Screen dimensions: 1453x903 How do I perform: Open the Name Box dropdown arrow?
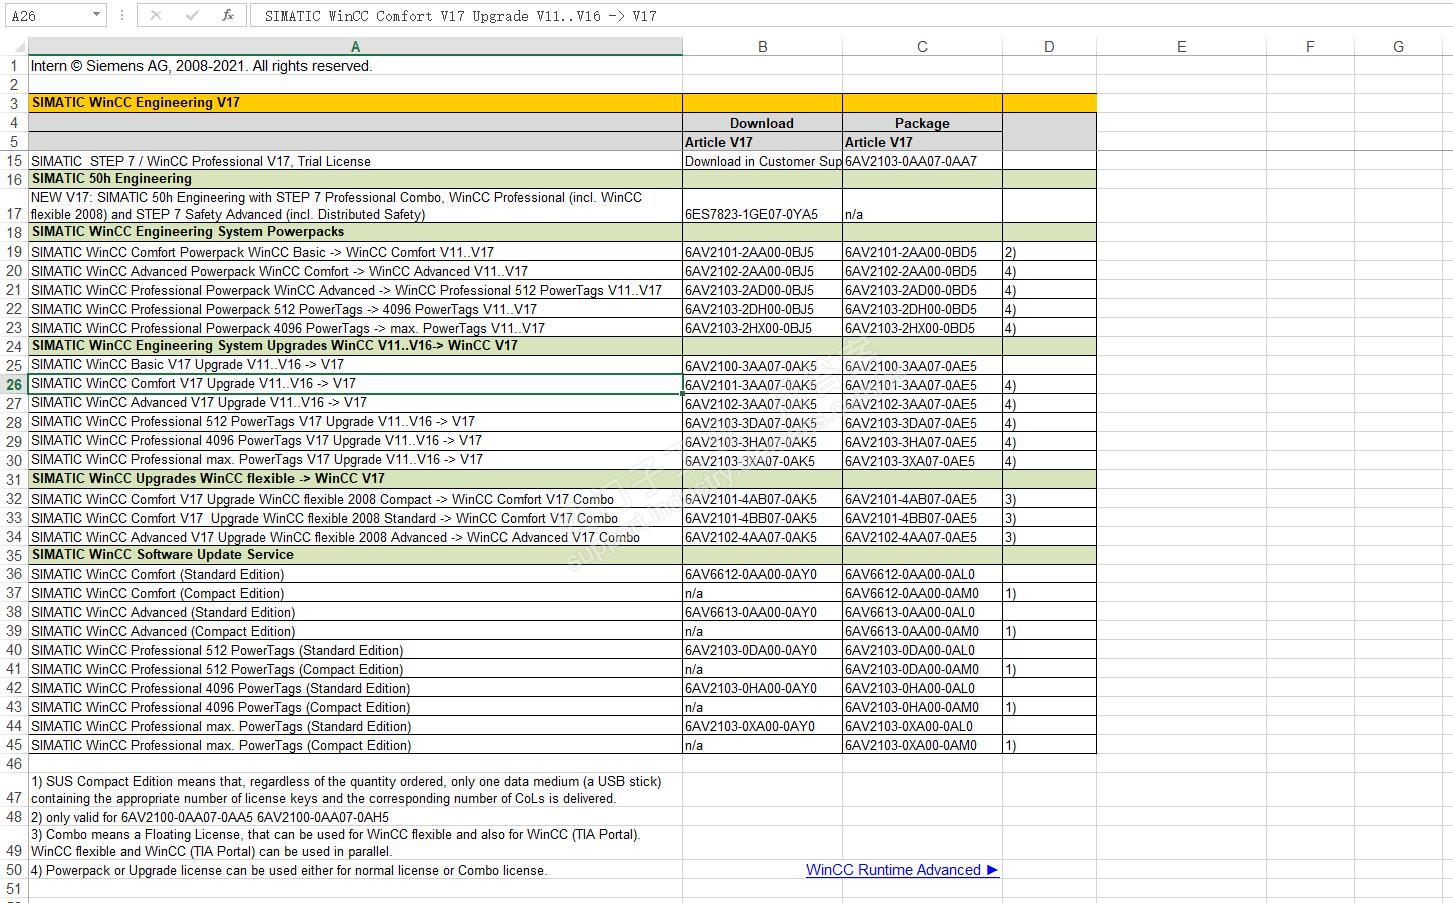click(x=96, y=15)
